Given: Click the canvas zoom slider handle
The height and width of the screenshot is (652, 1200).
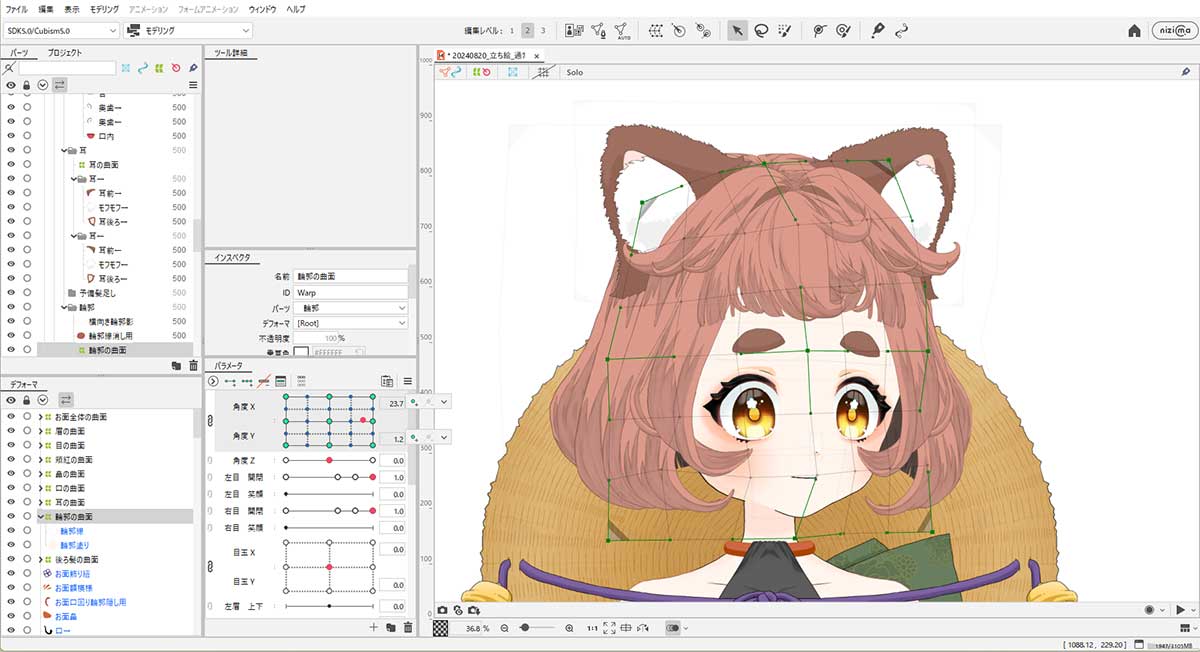Looking at the screenshot, I should [x=524, y=628].
